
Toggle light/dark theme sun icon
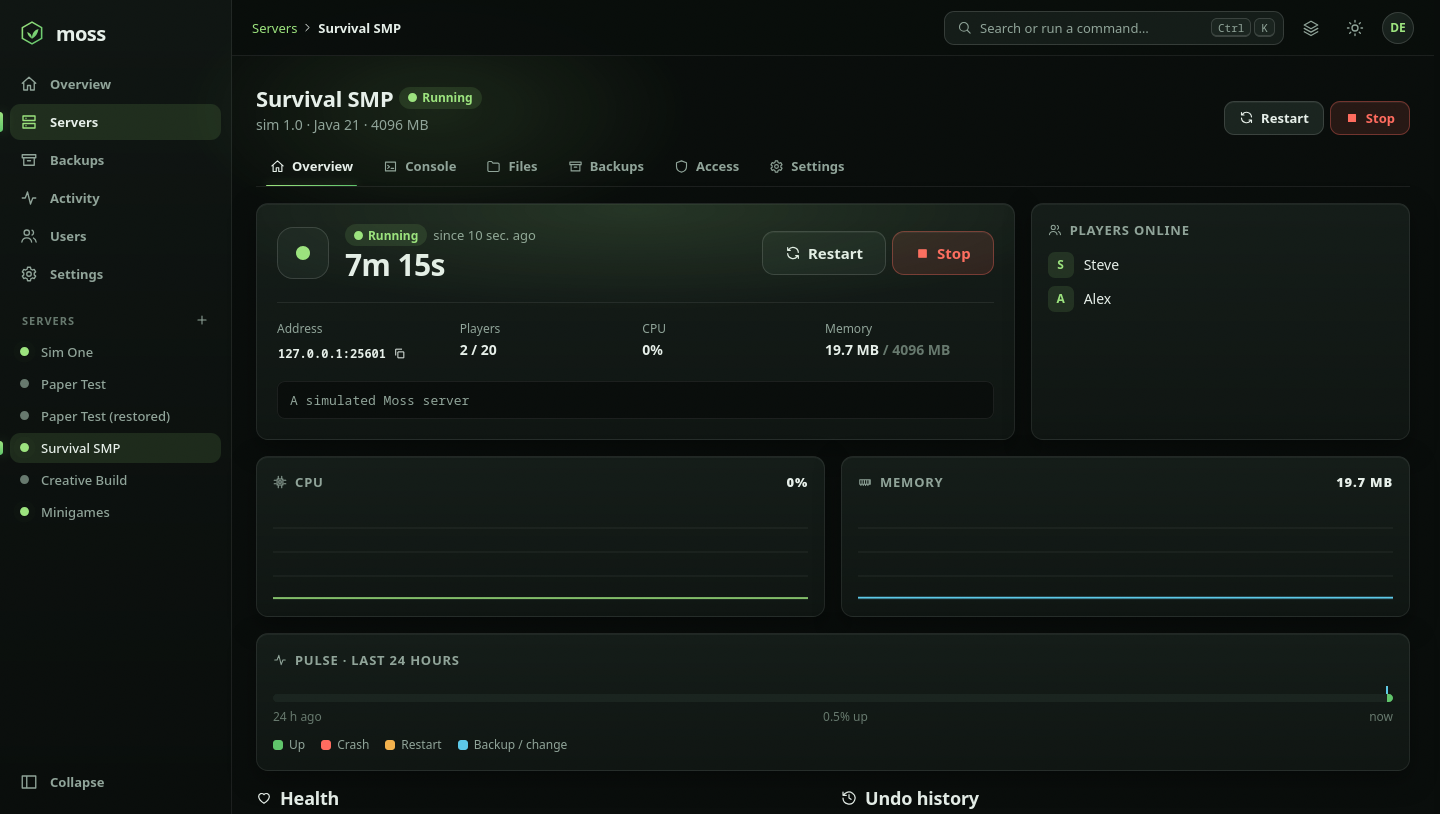(1355, 28)
